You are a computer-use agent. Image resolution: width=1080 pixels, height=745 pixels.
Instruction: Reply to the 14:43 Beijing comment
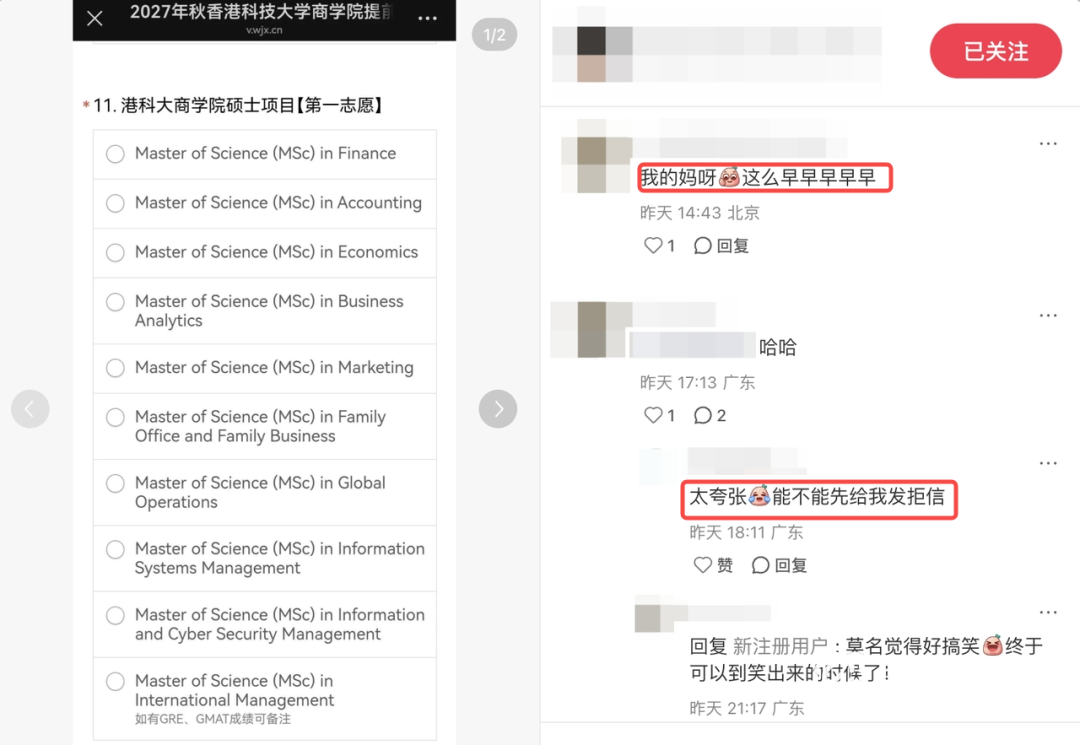click(x=721, y=245)
